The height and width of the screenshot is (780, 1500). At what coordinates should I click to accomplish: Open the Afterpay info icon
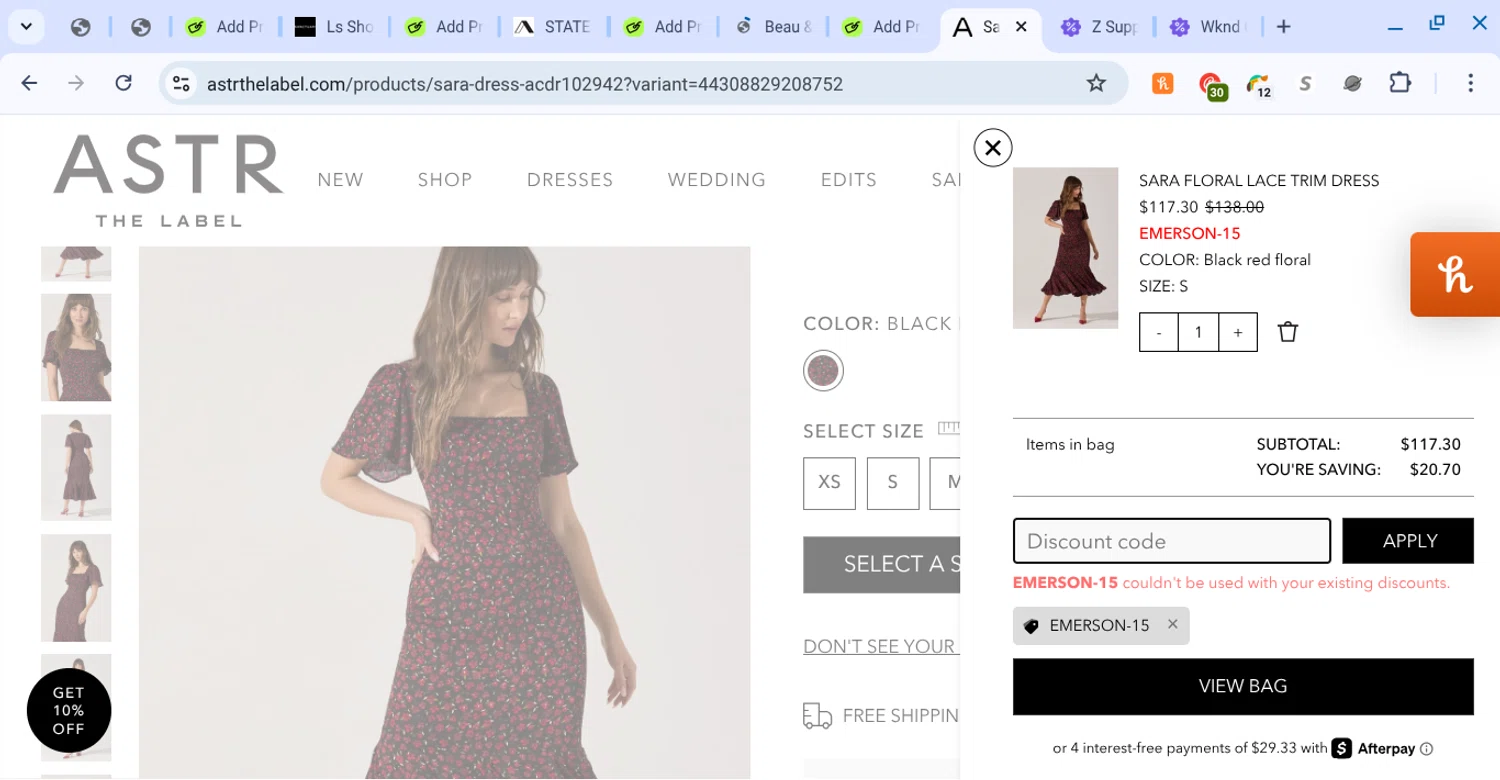coord(1427,749)
